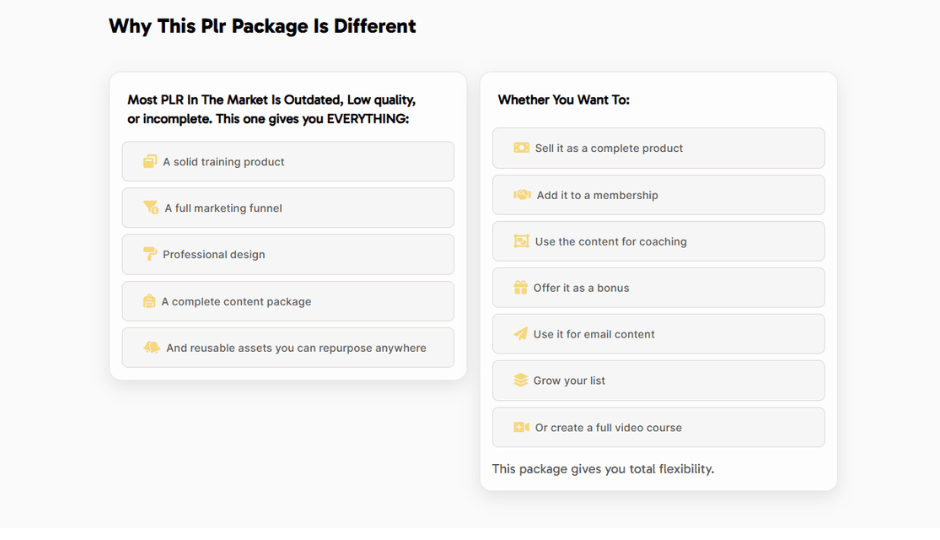This screenshot has width=940, height=540.
Task: Click the stacked cards icon beside solid training product
Action: pyautogui.click(x=150, y=161)
